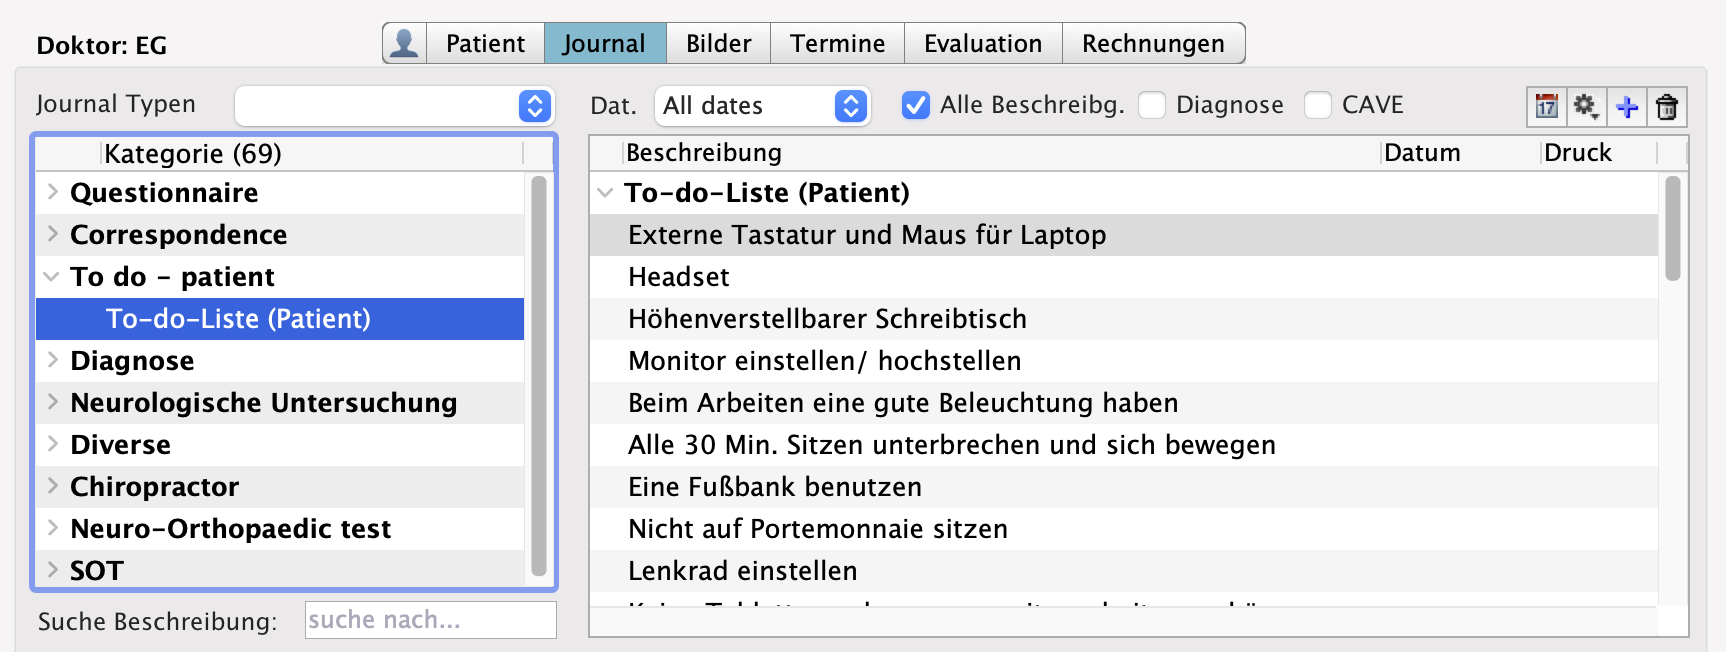Toggle the Alle Beschreibg. checkbox
Screen dimensions: 1726x652
915,105
